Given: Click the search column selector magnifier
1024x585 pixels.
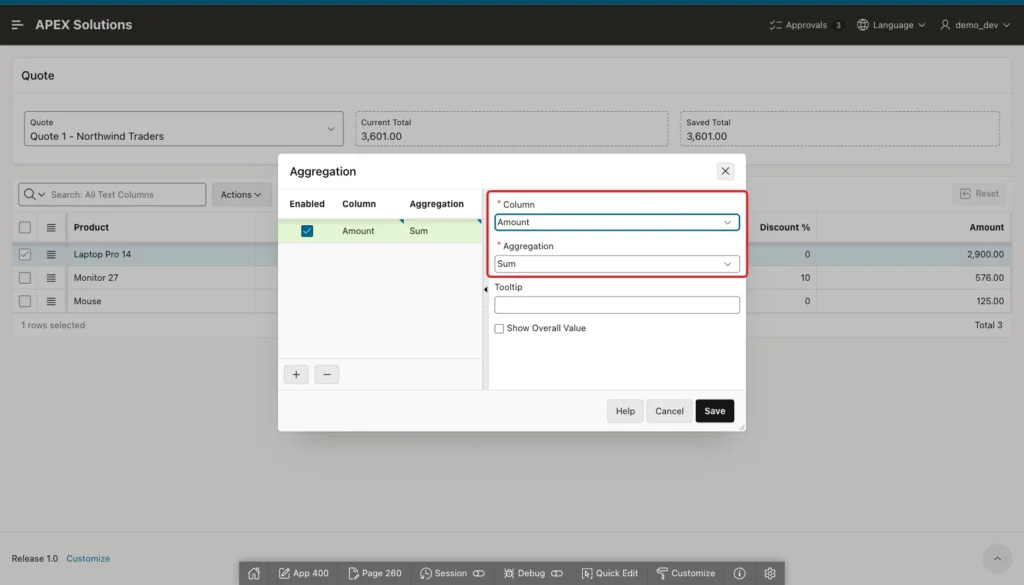Looking at the screenshot, I should pyautogui.click(x=34, y=195).
